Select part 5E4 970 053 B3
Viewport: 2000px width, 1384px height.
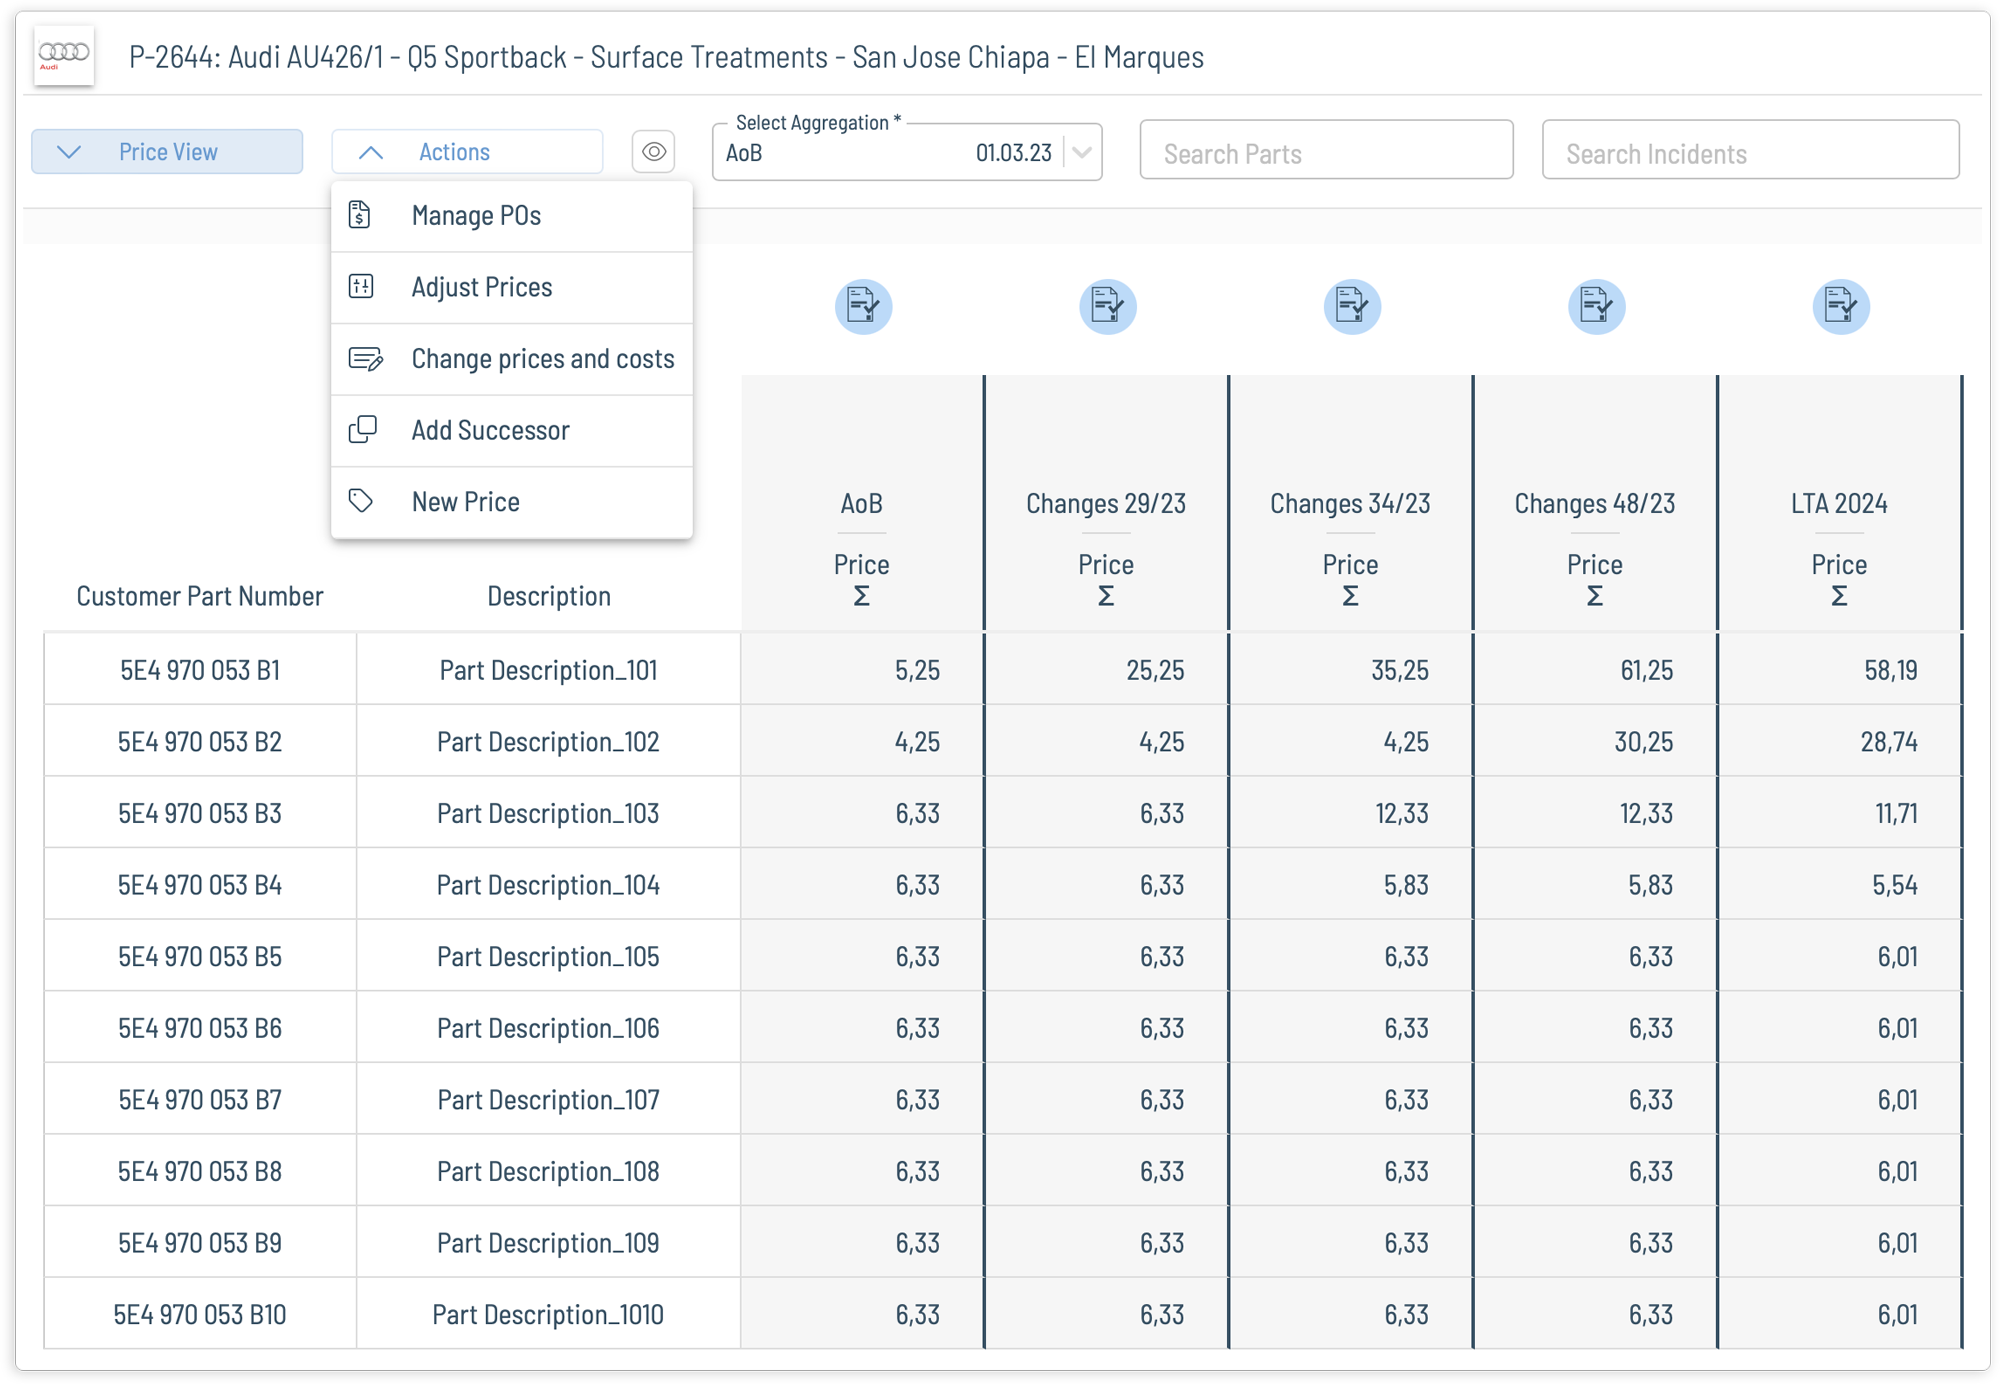coord(200,814)
